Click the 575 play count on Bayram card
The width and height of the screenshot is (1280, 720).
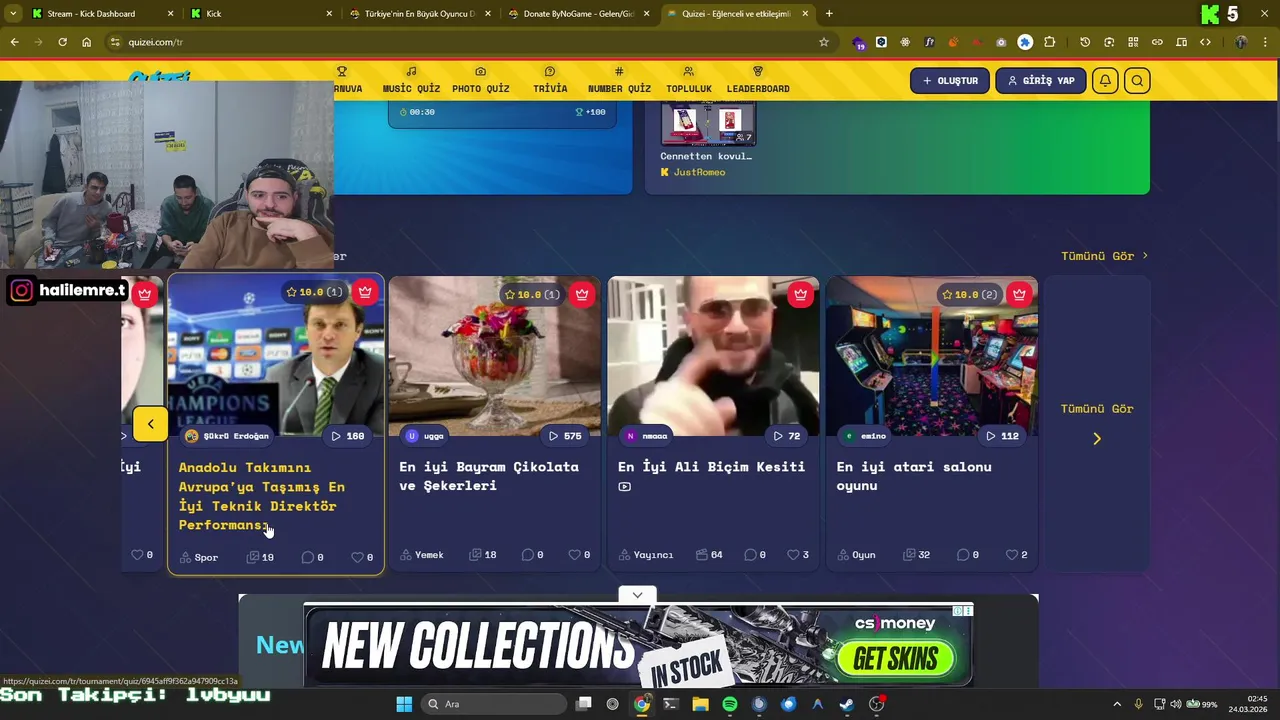565,436
